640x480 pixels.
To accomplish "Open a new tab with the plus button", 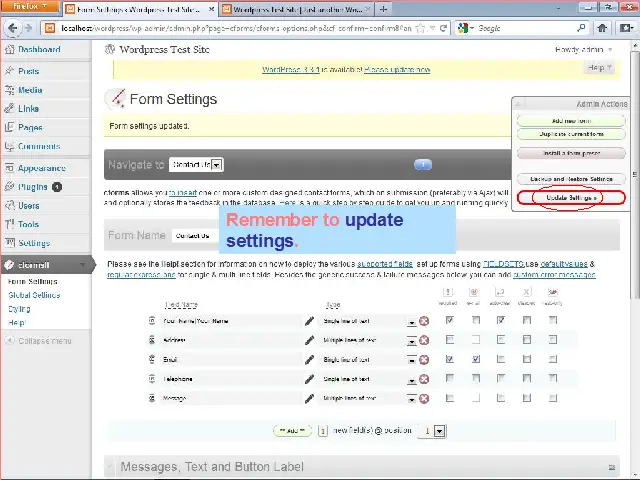I will point(383,9).
